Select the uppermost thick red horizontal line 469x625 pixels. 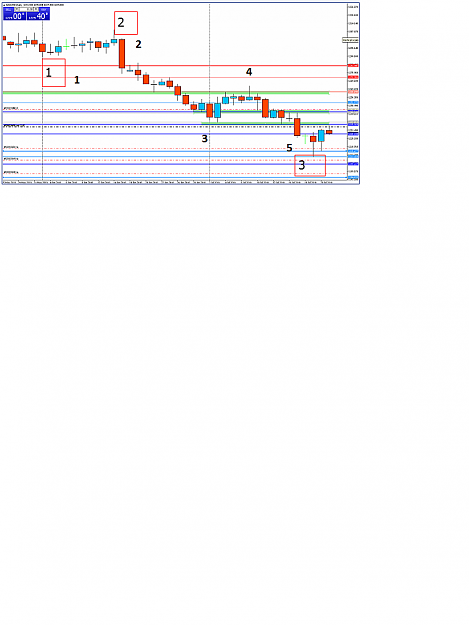[175, 65]
